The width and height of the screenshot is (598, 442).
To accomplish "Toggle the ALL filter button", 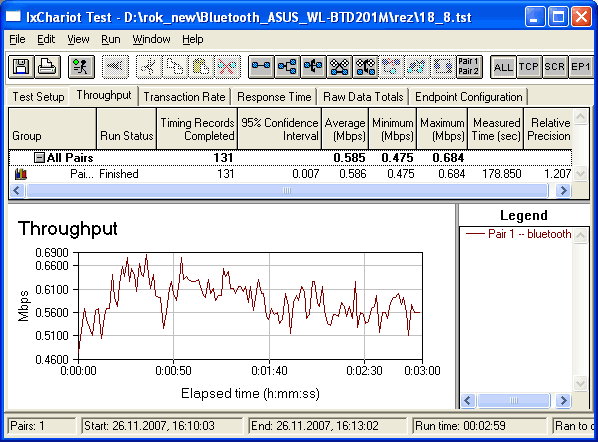I will [503, 67].
